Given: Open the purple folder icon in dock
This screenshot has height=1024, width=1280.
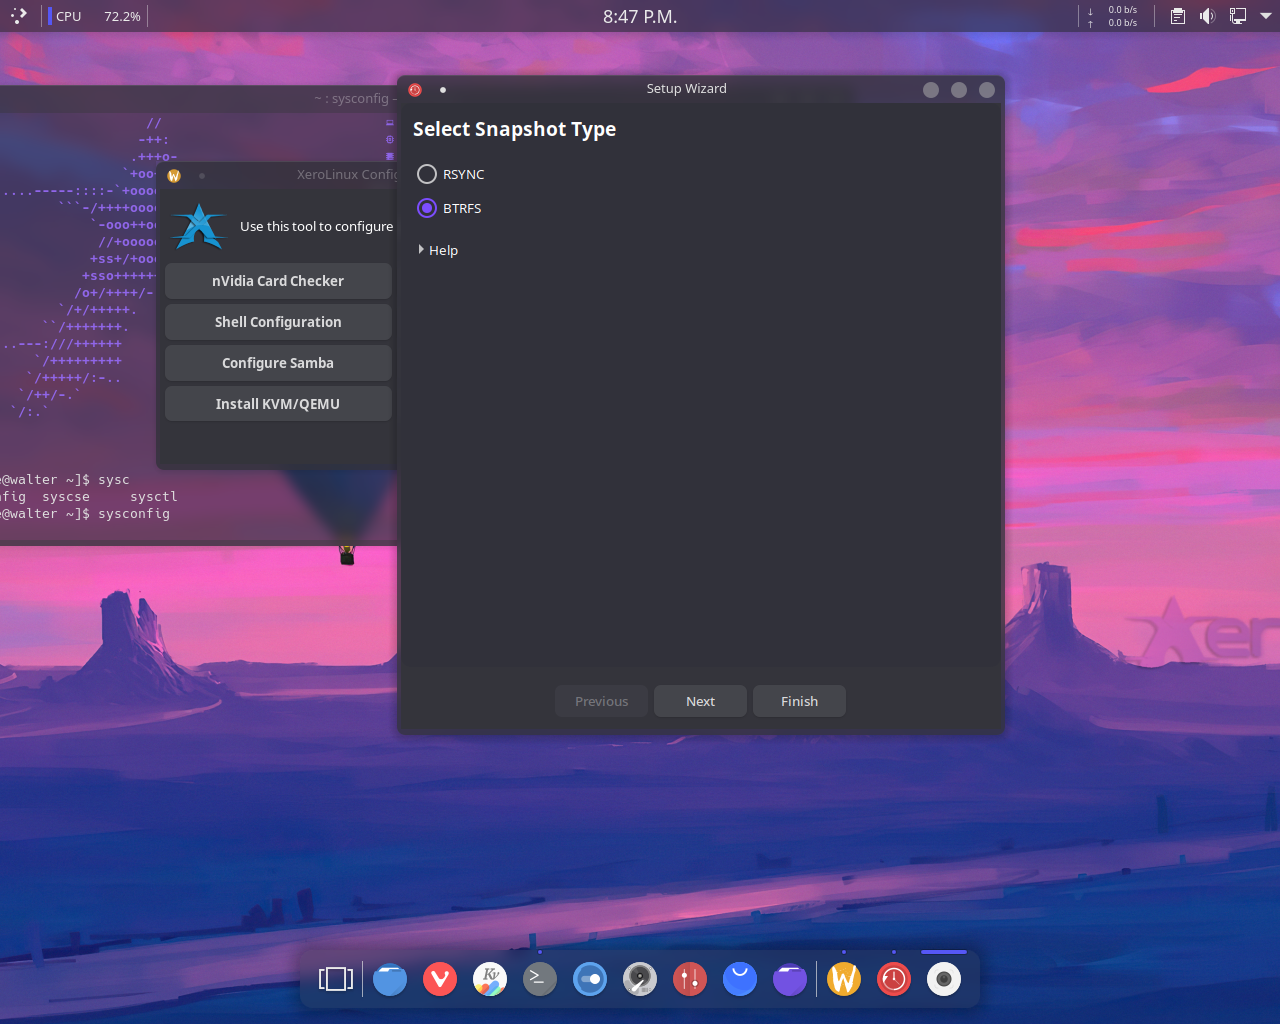Looking at the screenshot, I should 790,979.
